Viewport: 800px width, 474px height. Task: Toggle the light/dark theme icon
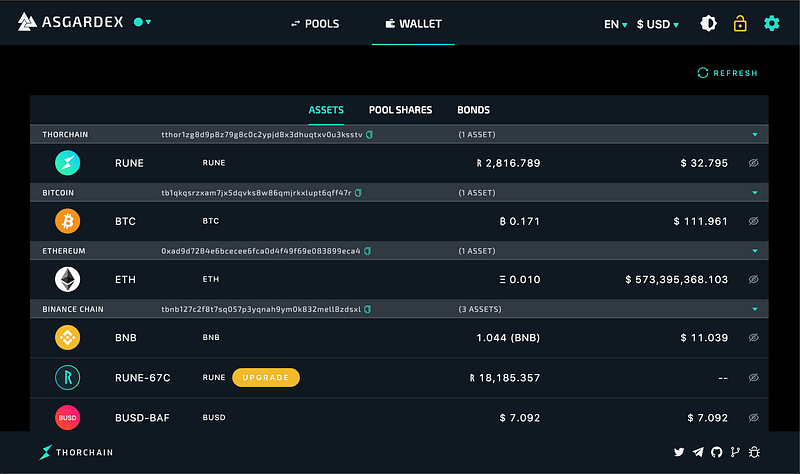point(708,23)
